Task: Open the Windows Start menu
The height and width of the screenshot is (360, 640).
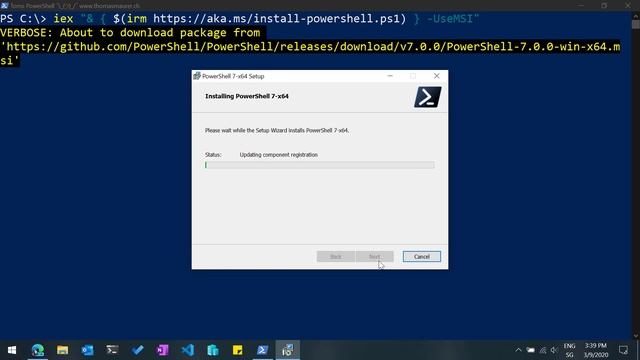Action: [x=12, y=350]
